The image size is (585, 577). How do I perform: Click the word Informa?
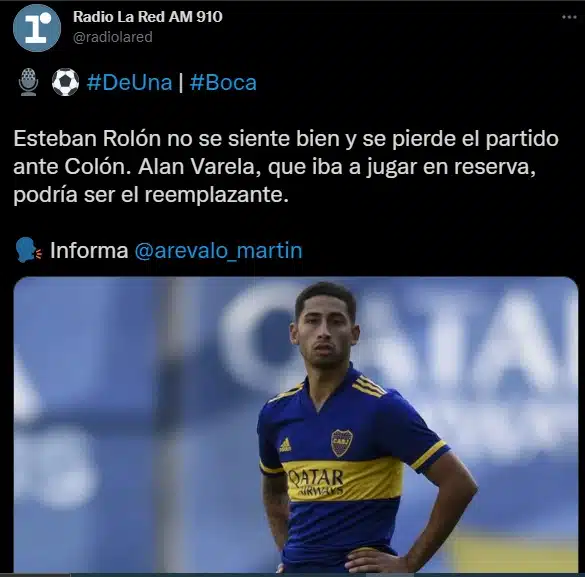[x=89, y=250]
